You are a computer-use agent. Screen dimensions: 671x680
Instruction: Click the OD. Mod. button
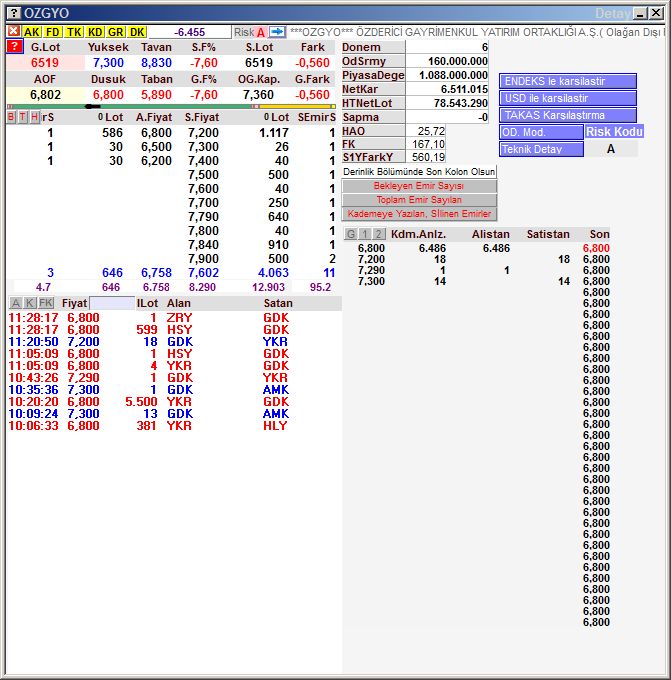click(x=541, y=132)
